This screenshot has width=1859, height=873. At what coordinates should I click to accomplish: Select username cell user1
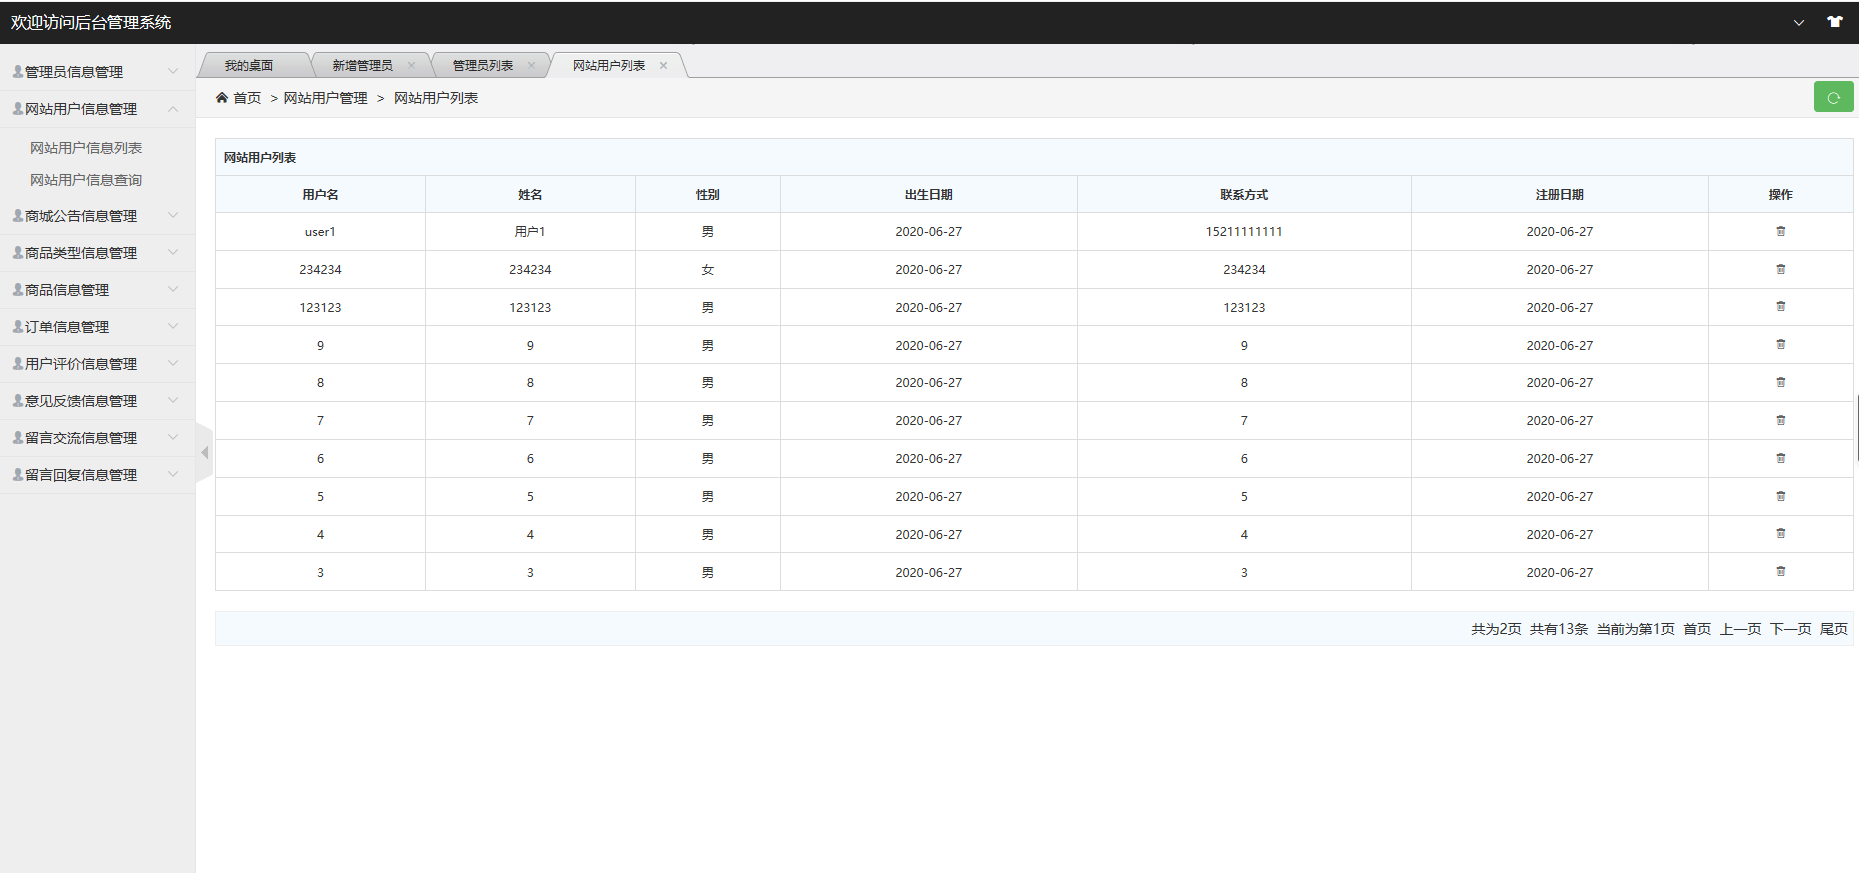(320, 232)
